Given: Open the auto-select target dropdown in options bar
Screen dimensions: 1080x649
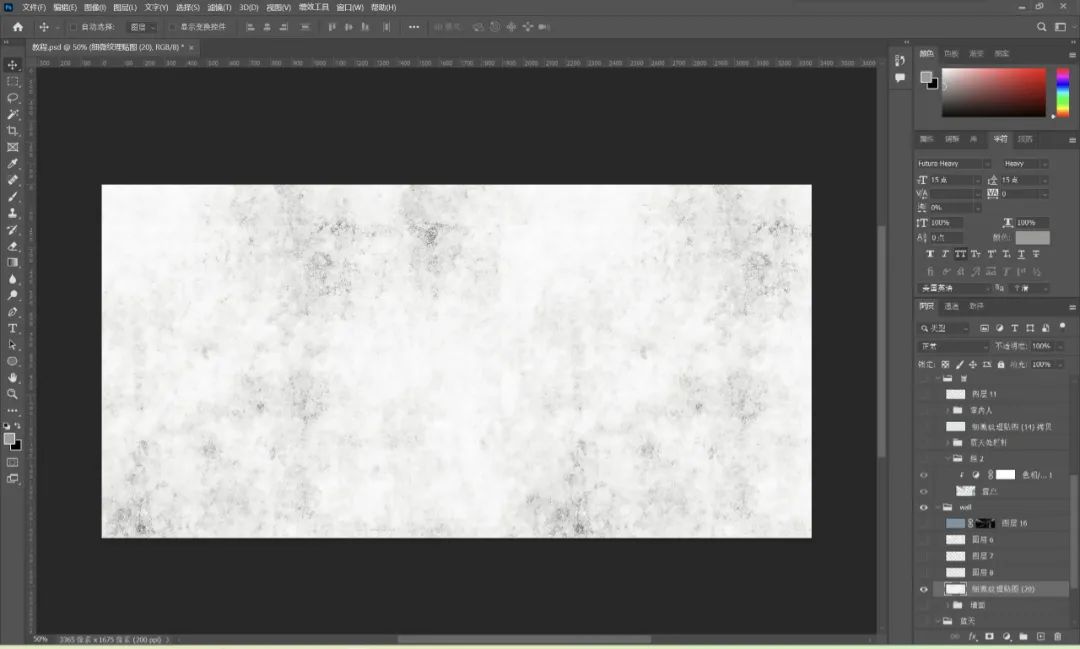Looking at the screenshot, I should point(143,27).
